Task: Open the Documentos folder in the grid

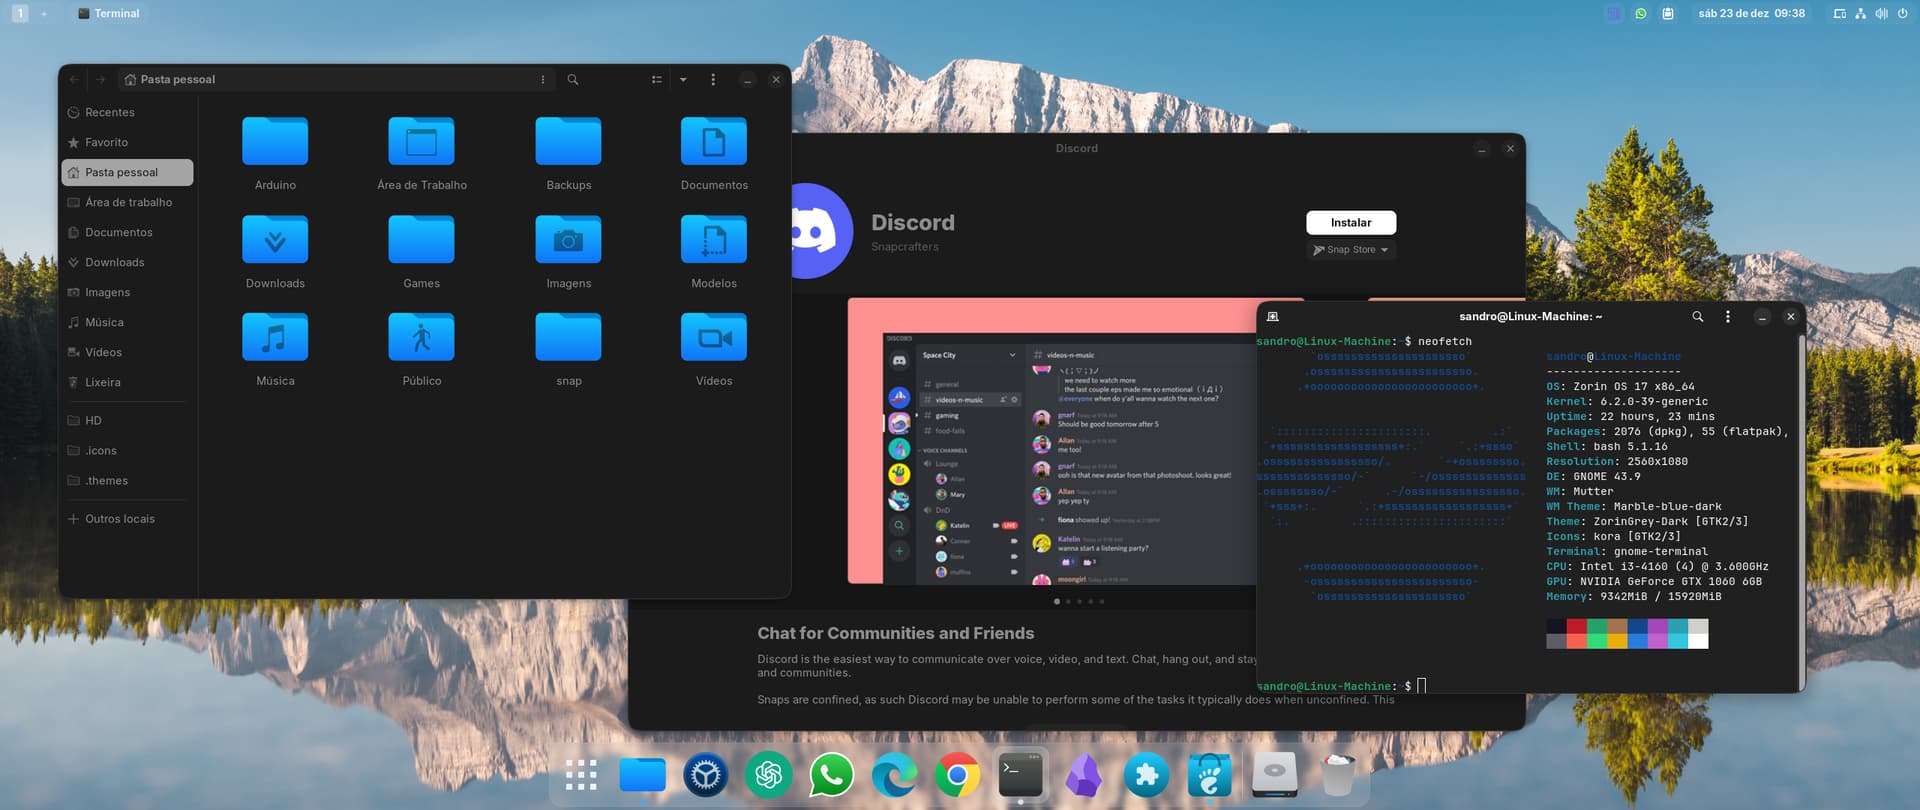Action: pyautogui.click(x=714, y=141)
